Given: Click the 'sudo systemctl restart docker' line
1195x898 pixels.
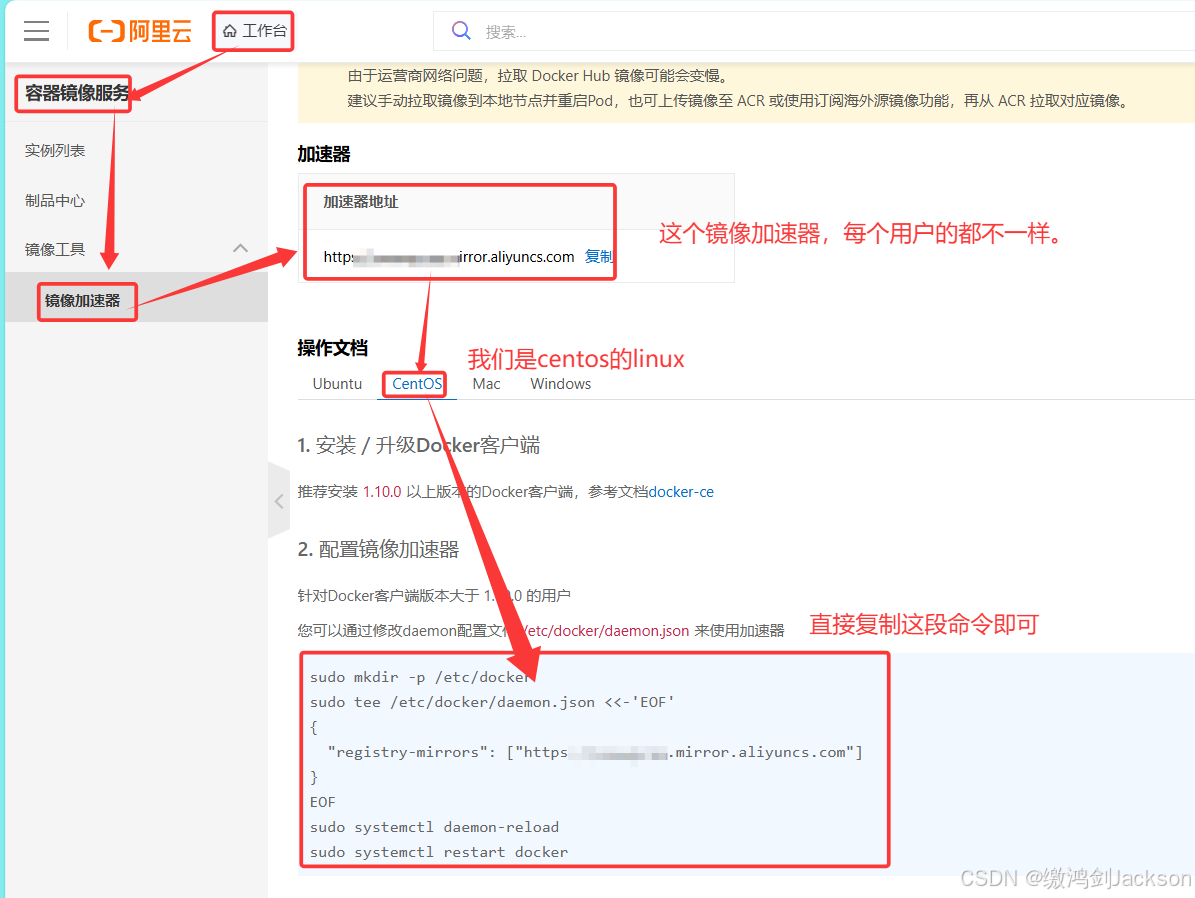Looking at the screenshot, I should (439, 852).
